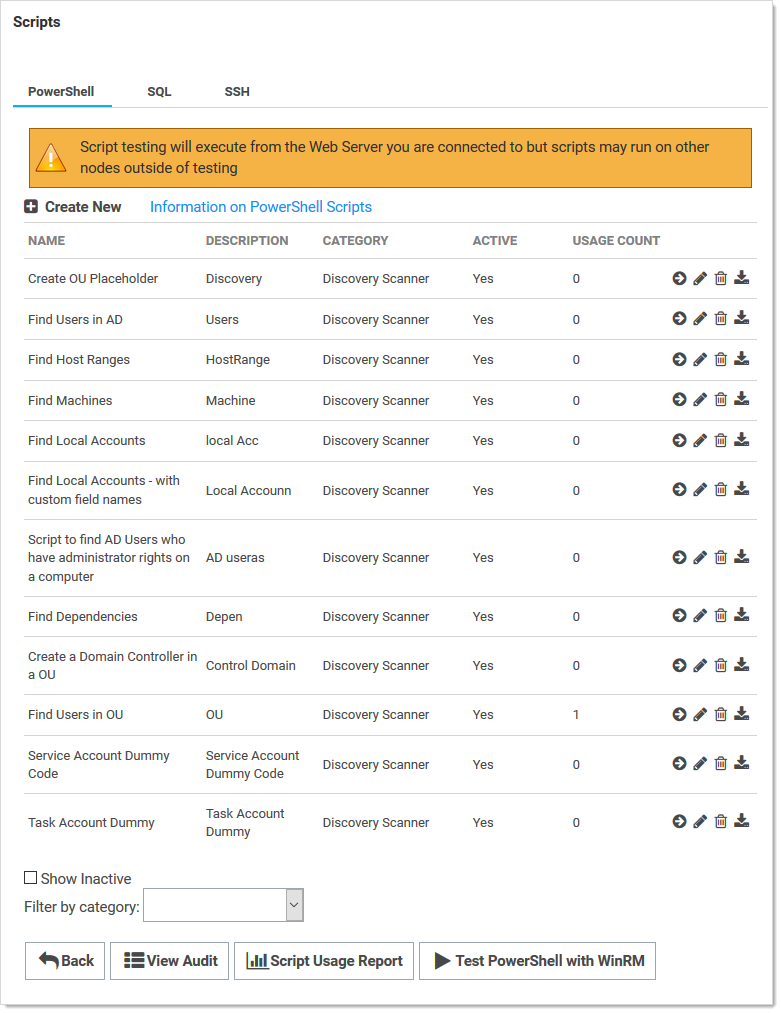The height and width of the screenshot is (1013, 781).
Task: Download the Find Machines script
Action: click(x=742, y=399)
